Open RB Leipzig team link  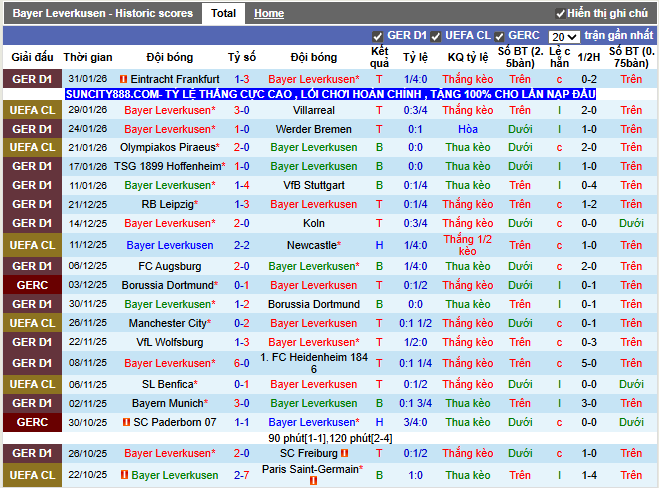168,204
